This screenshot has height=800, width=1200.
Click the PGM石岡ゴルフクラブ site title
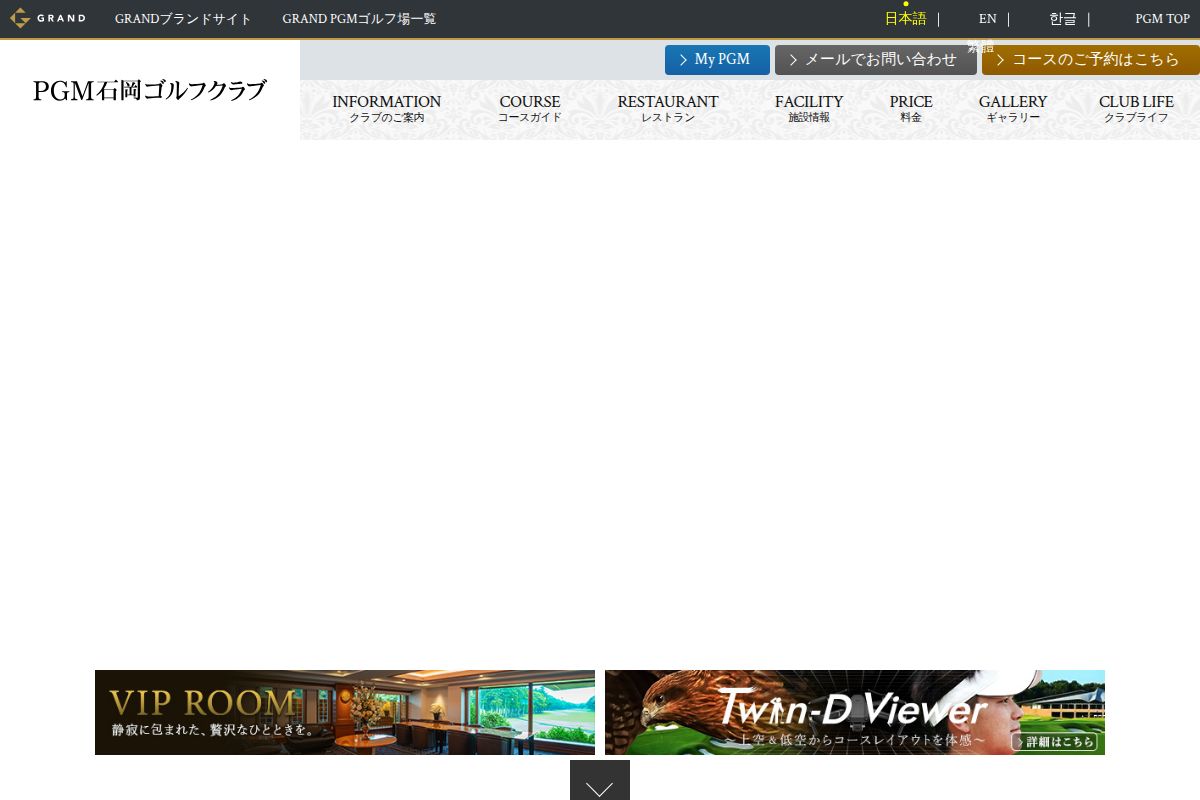[150, 91]
